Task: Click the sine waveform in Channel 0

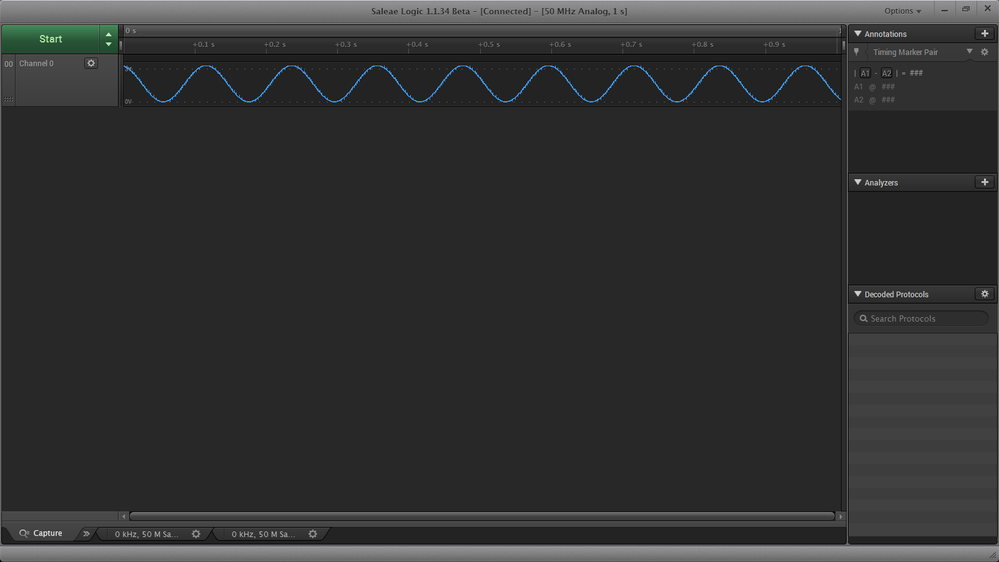Action: pos(482,83)
